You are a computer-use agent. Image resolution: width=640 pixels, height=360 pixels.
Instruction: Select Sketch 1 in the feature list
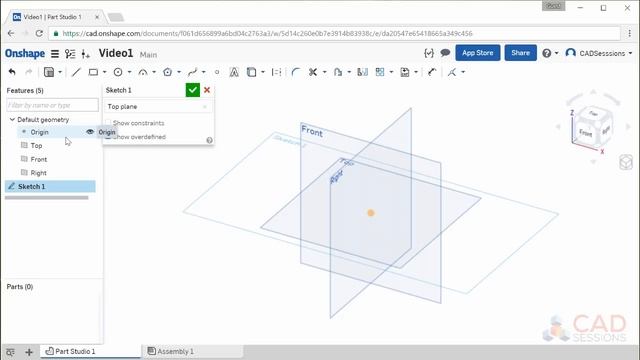click(50, 187)
